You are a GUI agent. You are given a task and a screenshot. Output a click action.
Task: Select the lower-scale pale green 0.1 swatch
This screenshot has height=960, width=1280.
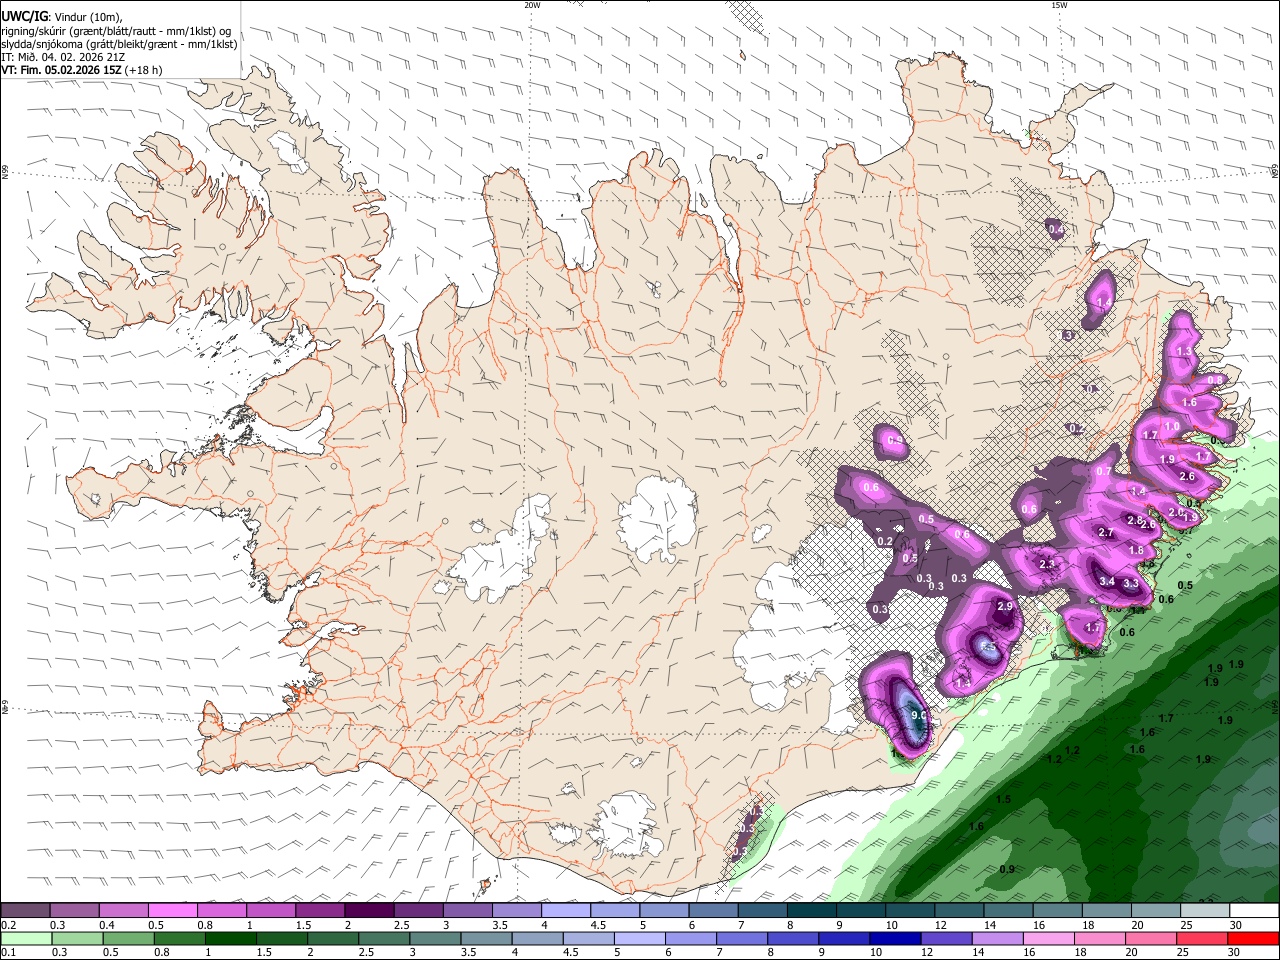(x=25, y=939)
